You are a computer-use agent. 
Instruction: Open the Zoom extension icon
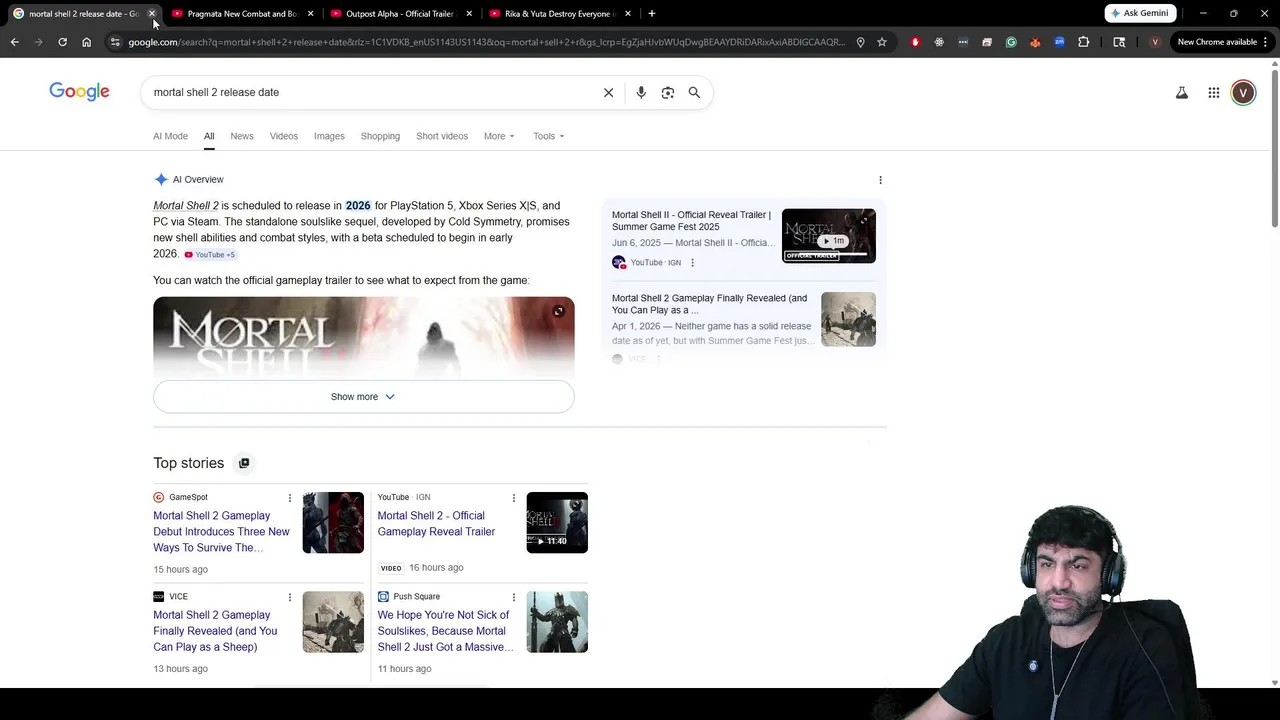pyautogui.click(x=1059, y=42)
